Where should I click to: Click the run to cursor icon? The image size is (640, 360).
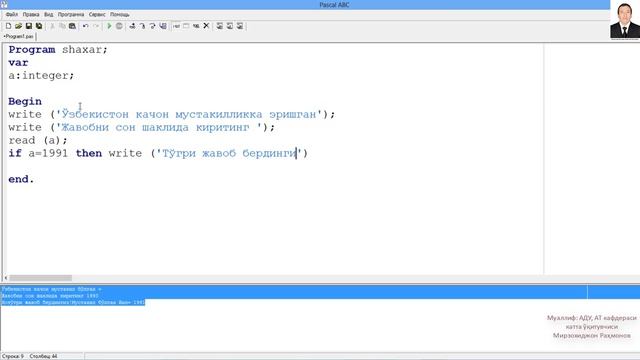[163, 26]
